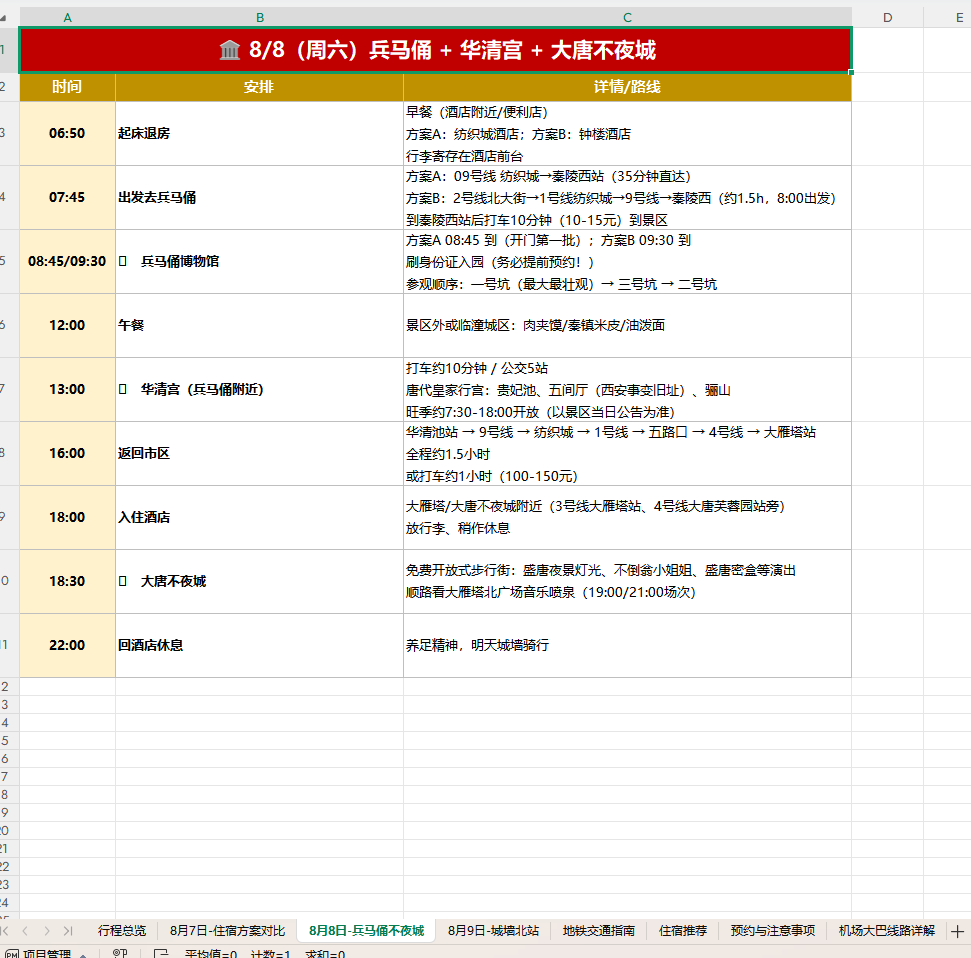The height and width of the screenshot is (958, 971).
Task: Select column B header
Action: coord(259,17)
